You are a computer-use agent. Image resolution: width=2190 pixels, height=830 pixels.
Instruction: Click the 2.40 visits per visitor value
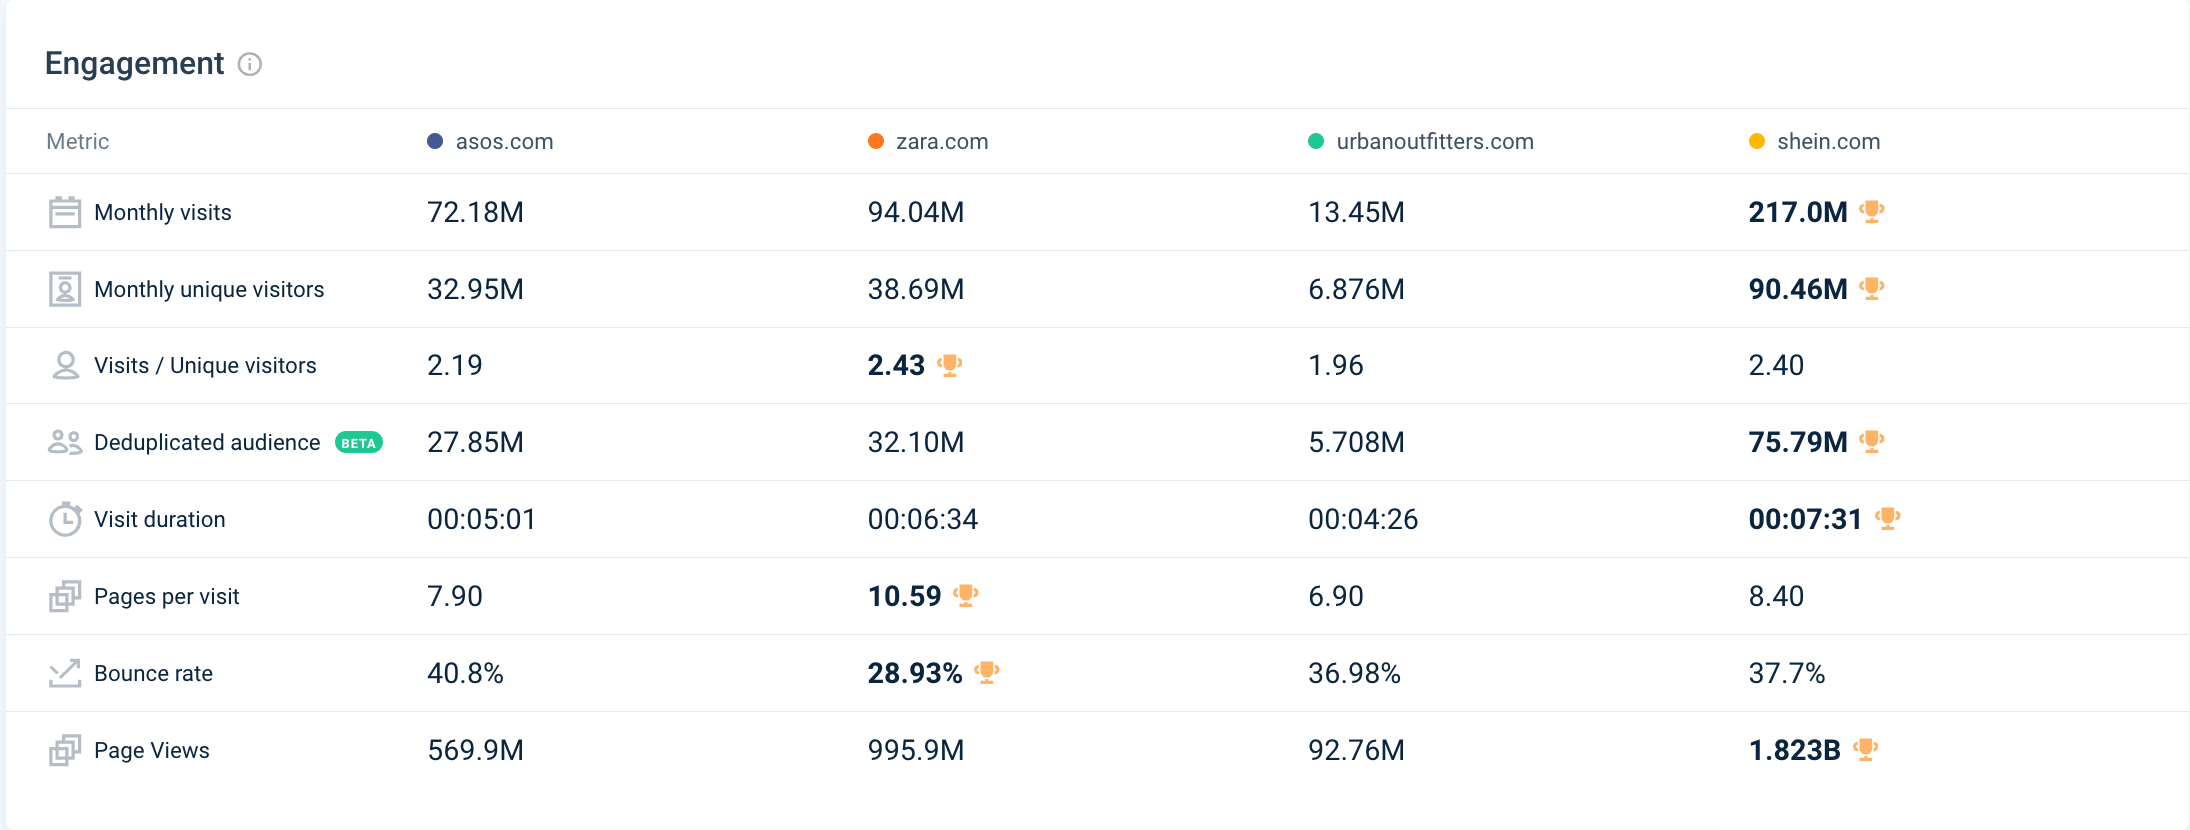(x=1777, y=365)
